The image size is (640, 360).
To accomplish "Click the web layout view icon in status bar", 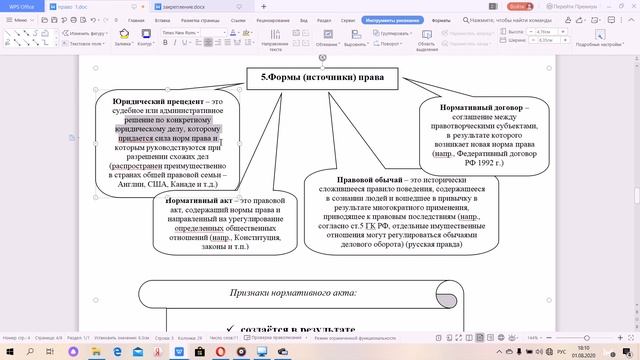I will (x=501, y=338).
